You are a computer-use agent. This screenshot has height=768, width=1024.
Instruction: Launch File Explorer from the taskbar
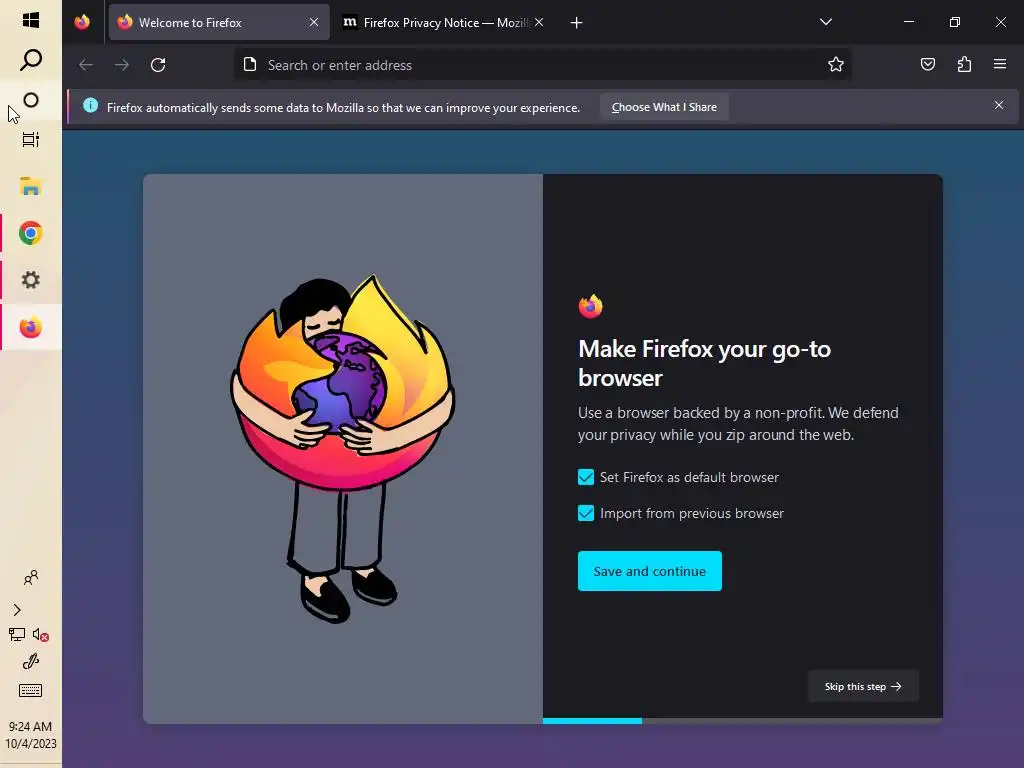[x=31, y=187]
